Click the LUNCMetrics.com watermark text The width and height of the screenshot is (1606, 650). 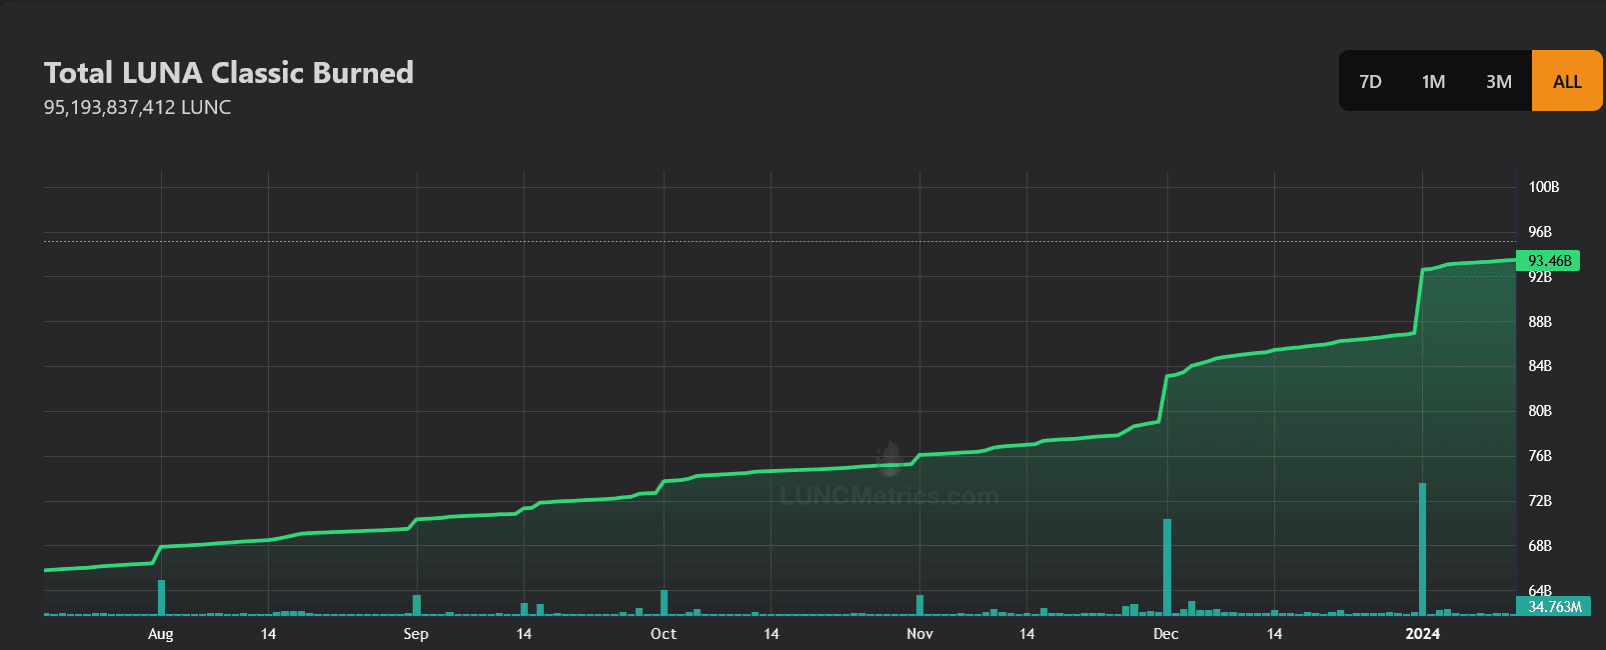click(889, 496)
